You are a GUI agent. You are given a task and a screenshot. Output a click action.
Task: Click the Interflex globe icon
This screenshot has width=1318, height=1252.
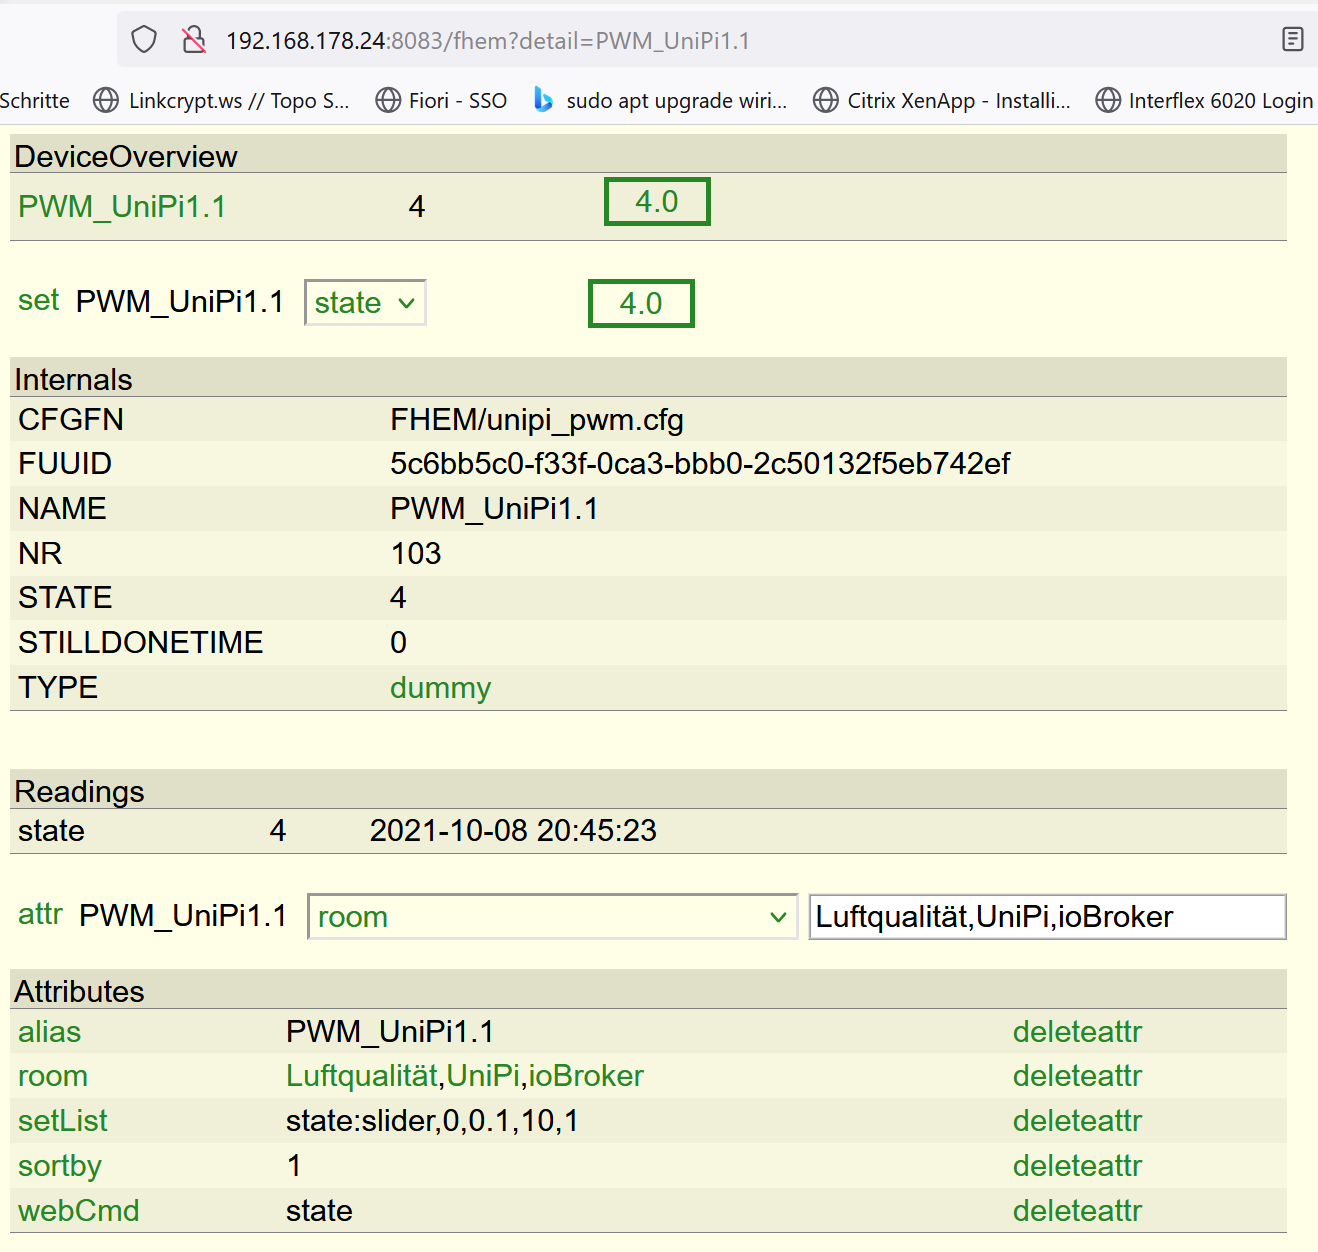[x=1108, y=100]
